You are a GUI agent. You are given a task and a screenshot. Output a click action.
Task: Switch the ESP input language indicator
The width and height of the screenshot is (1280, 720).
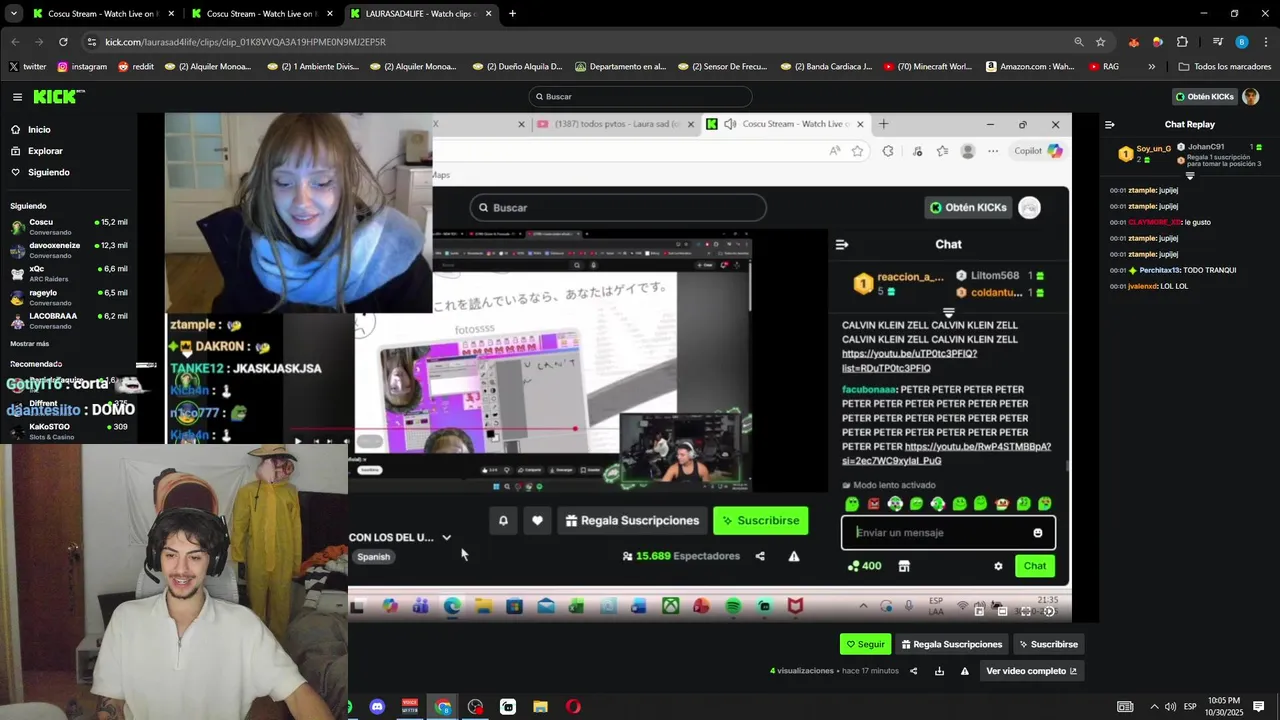tap(1190, 707)
